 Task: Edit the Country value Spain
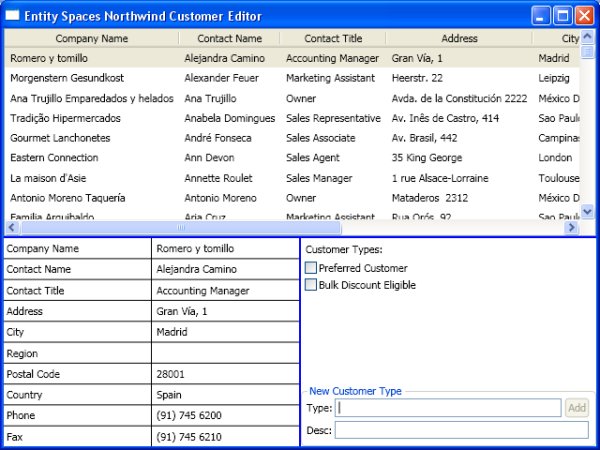click(x=225, y=395)
